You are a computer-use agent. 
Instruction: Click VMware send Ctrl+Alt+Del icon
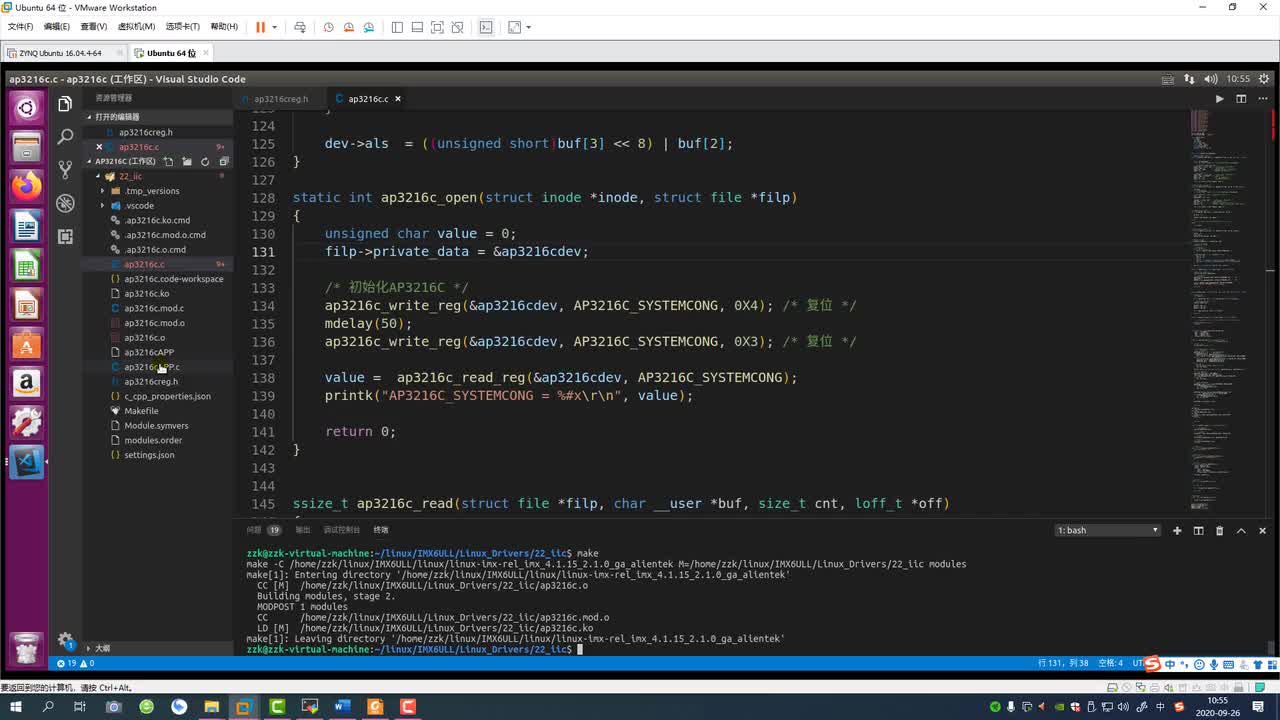click(300, 27)
